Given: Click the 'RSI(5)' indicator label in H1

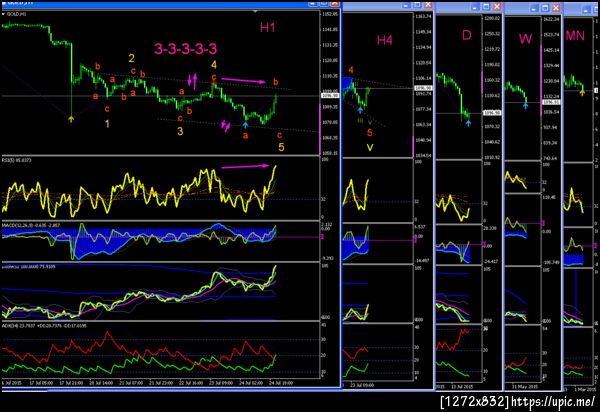Looking at the screenshot, I should (7, 160).
